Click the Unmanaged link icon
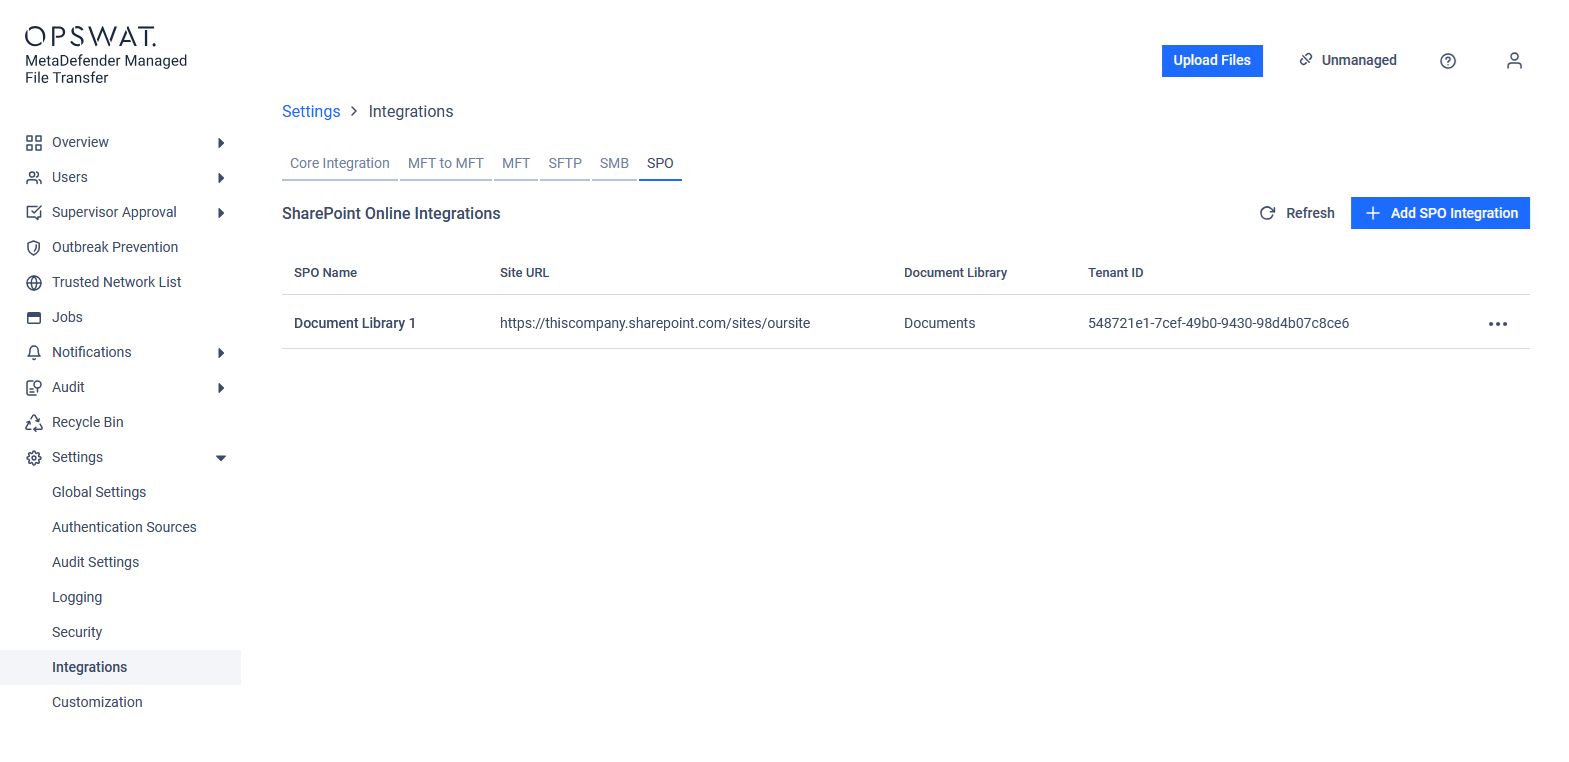1569x762 pixels. [1306, 60]
